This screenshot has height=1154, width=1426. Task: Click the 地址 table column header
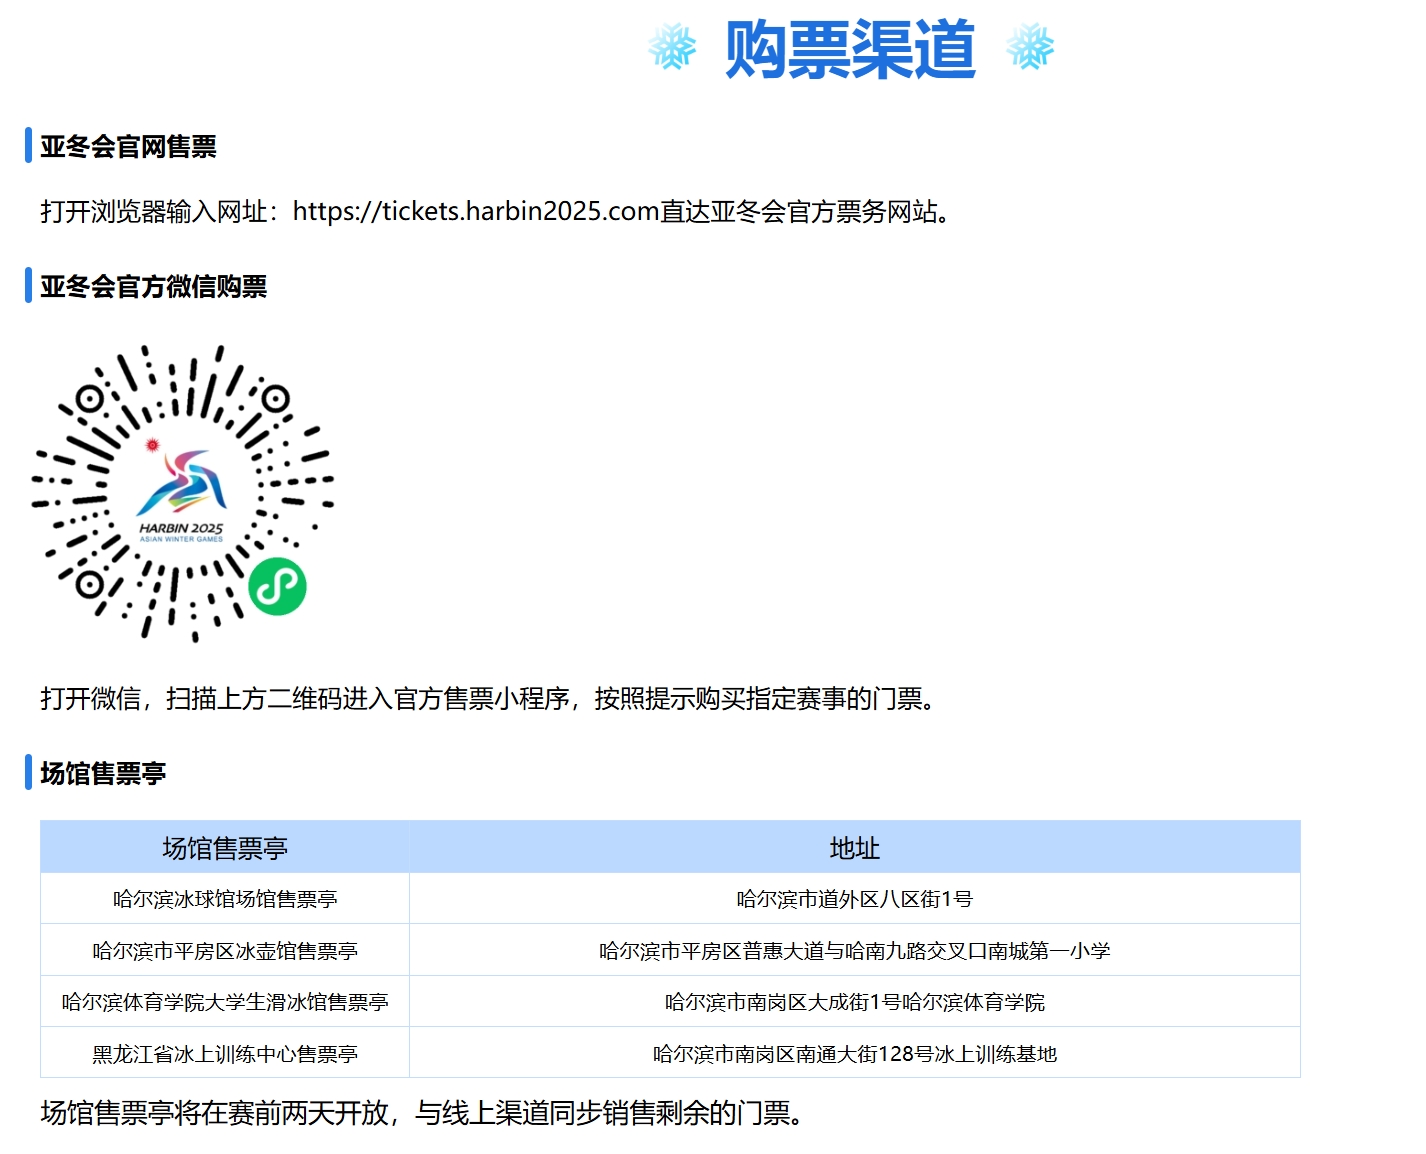pyautogui.click(x=855, y=847)
